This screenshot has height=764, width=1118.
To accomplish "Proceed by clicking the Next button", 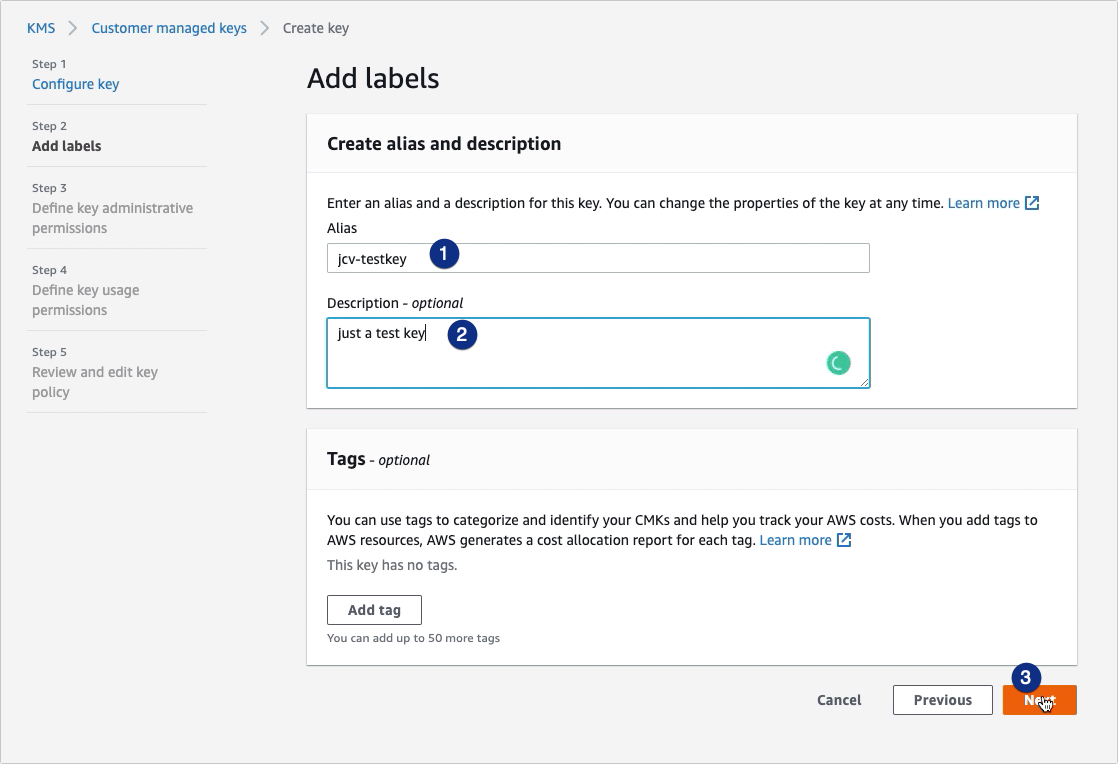I will [x=1039, y=700].
